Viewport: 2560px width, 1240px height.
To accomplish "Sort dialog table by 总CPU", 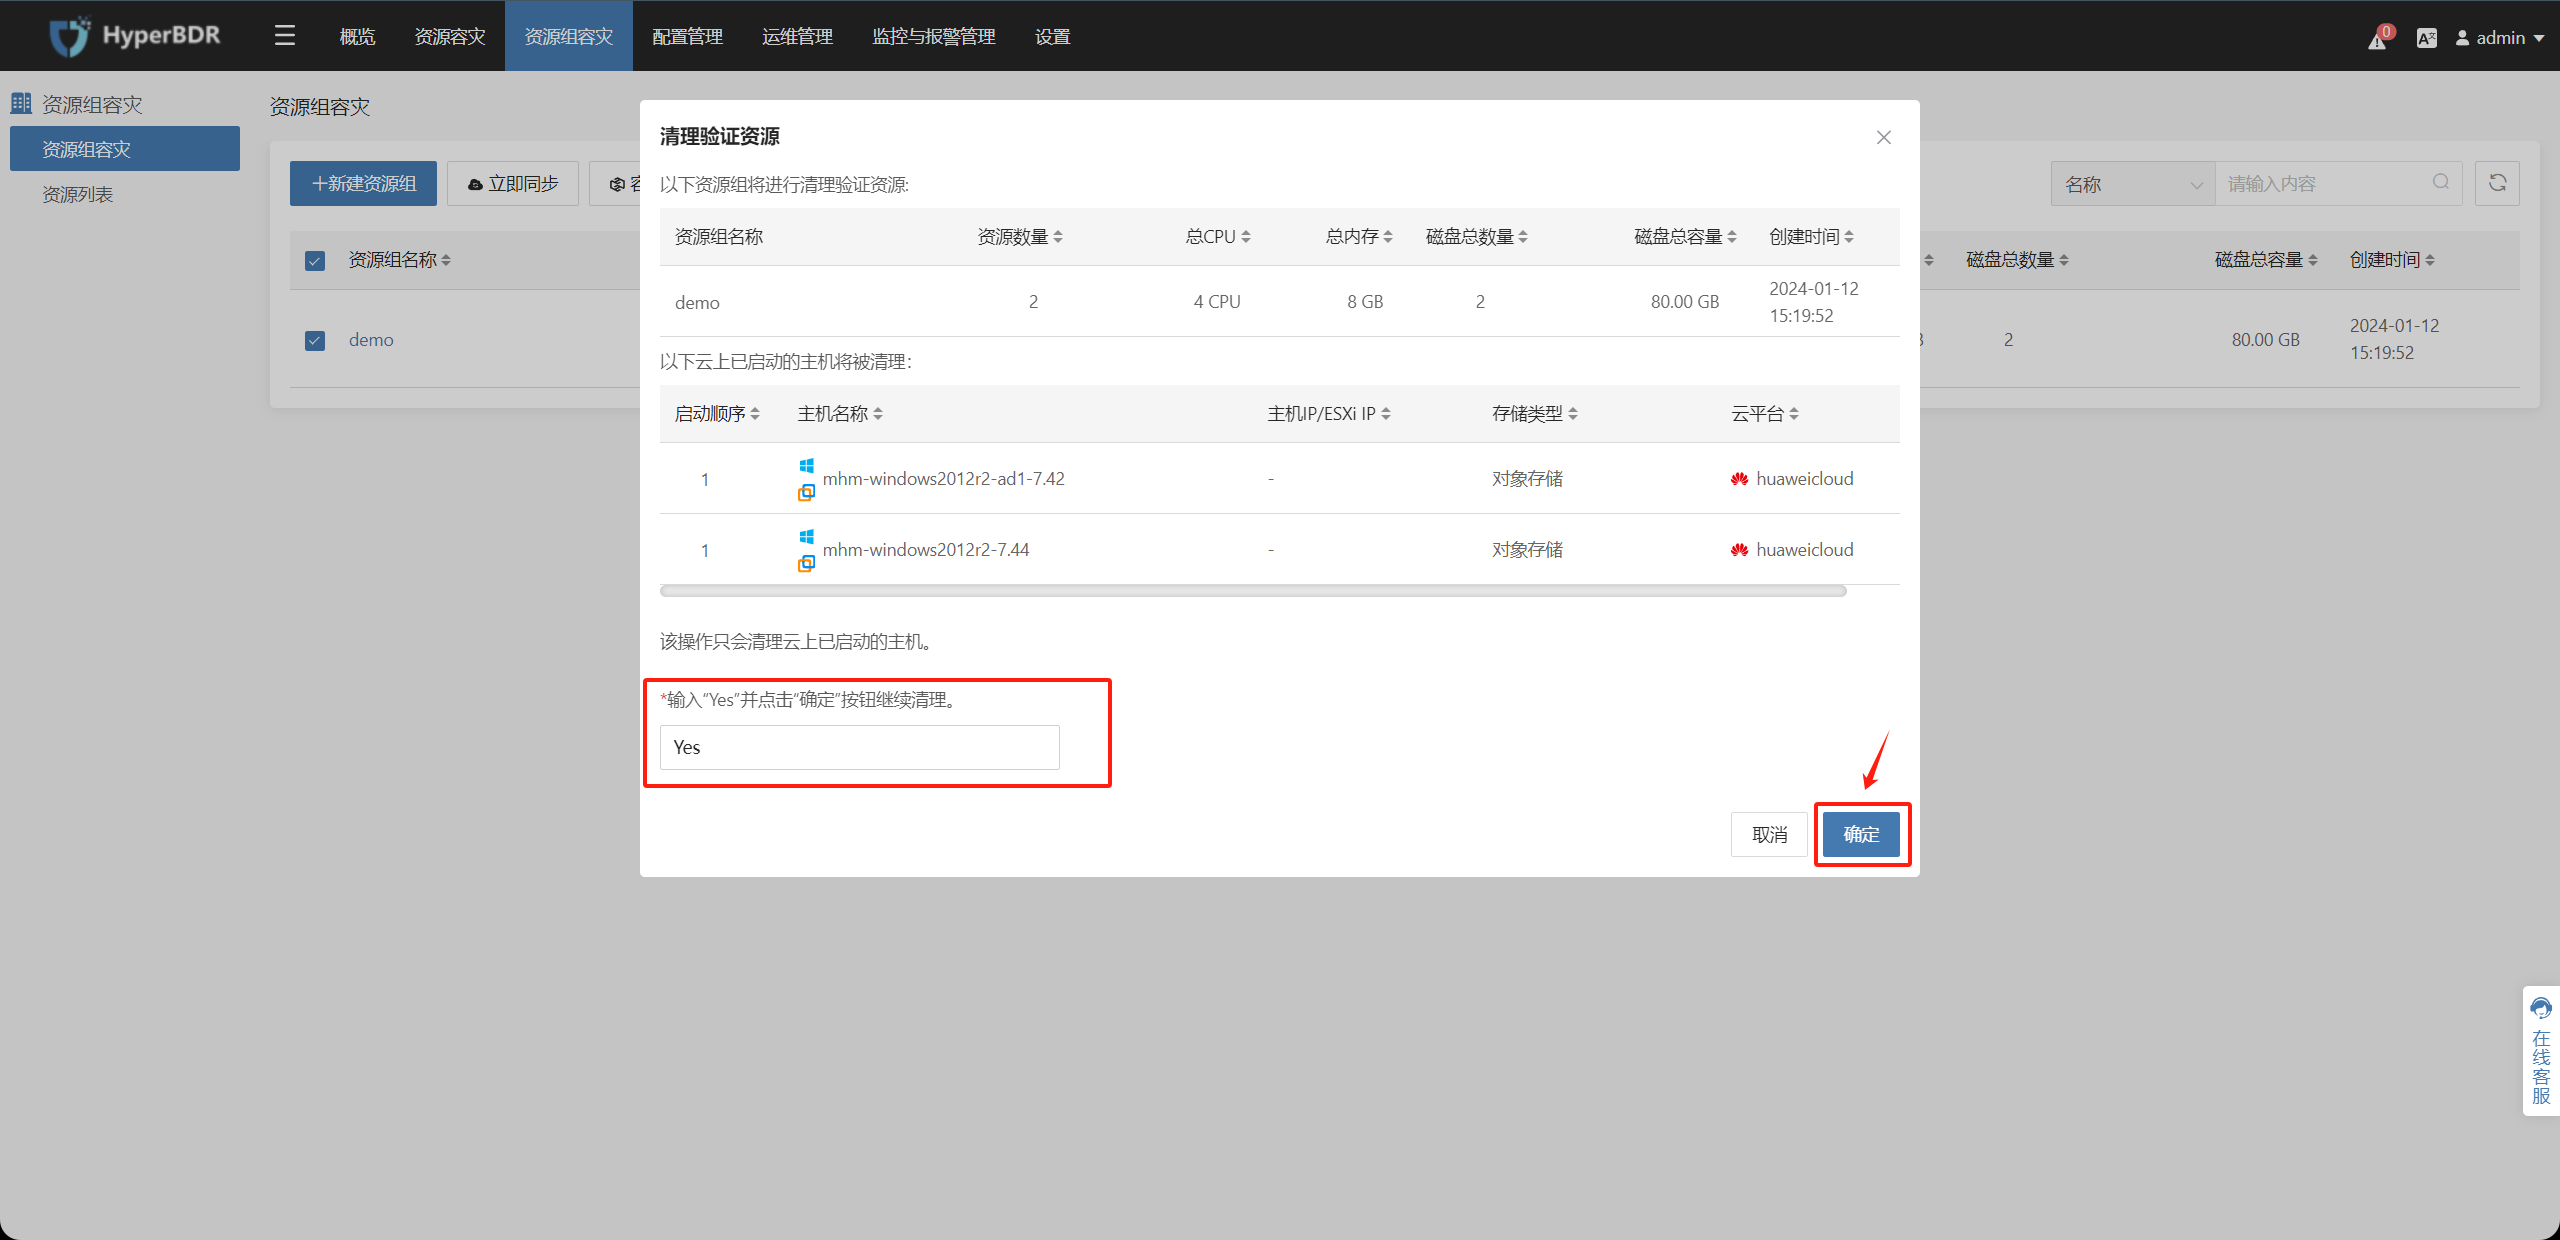I will pos(1246,237).
